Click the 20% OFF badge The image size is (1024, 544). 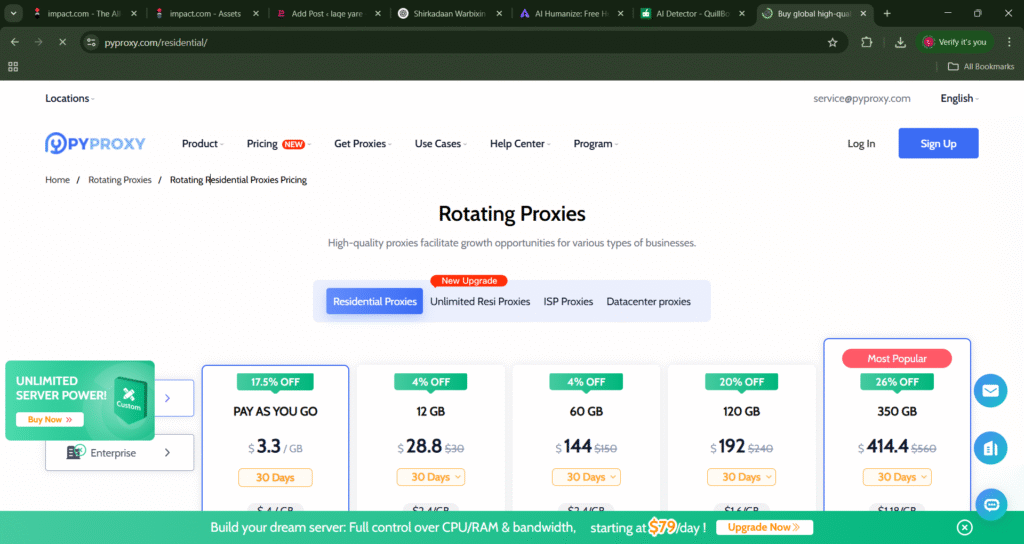pos(742,382)
